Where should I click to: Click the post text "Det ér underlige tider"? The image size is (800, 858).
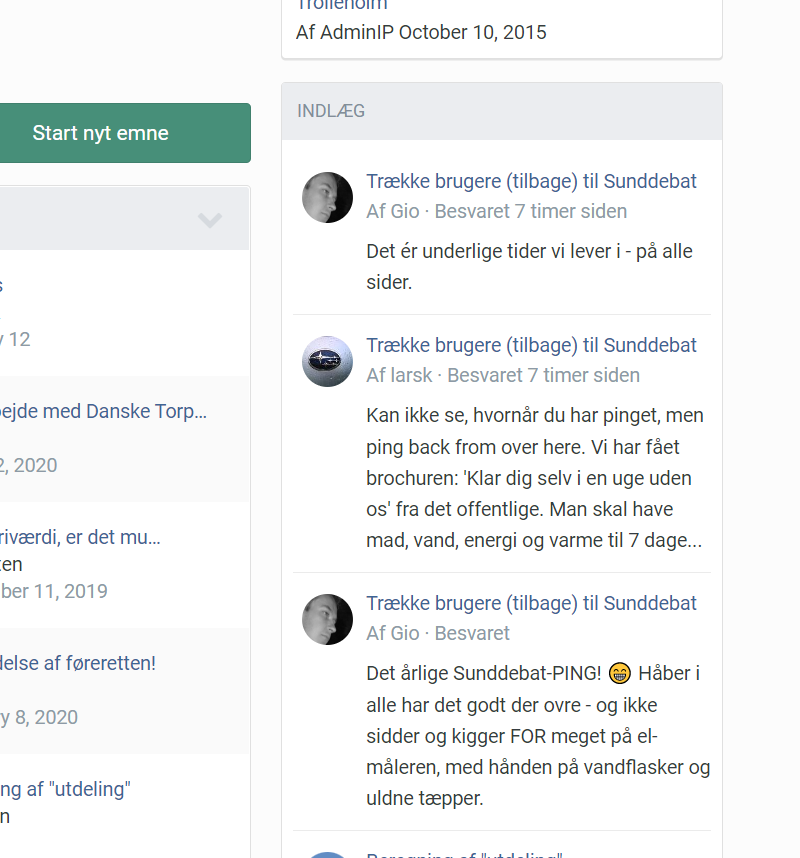(x=529, y=266)
